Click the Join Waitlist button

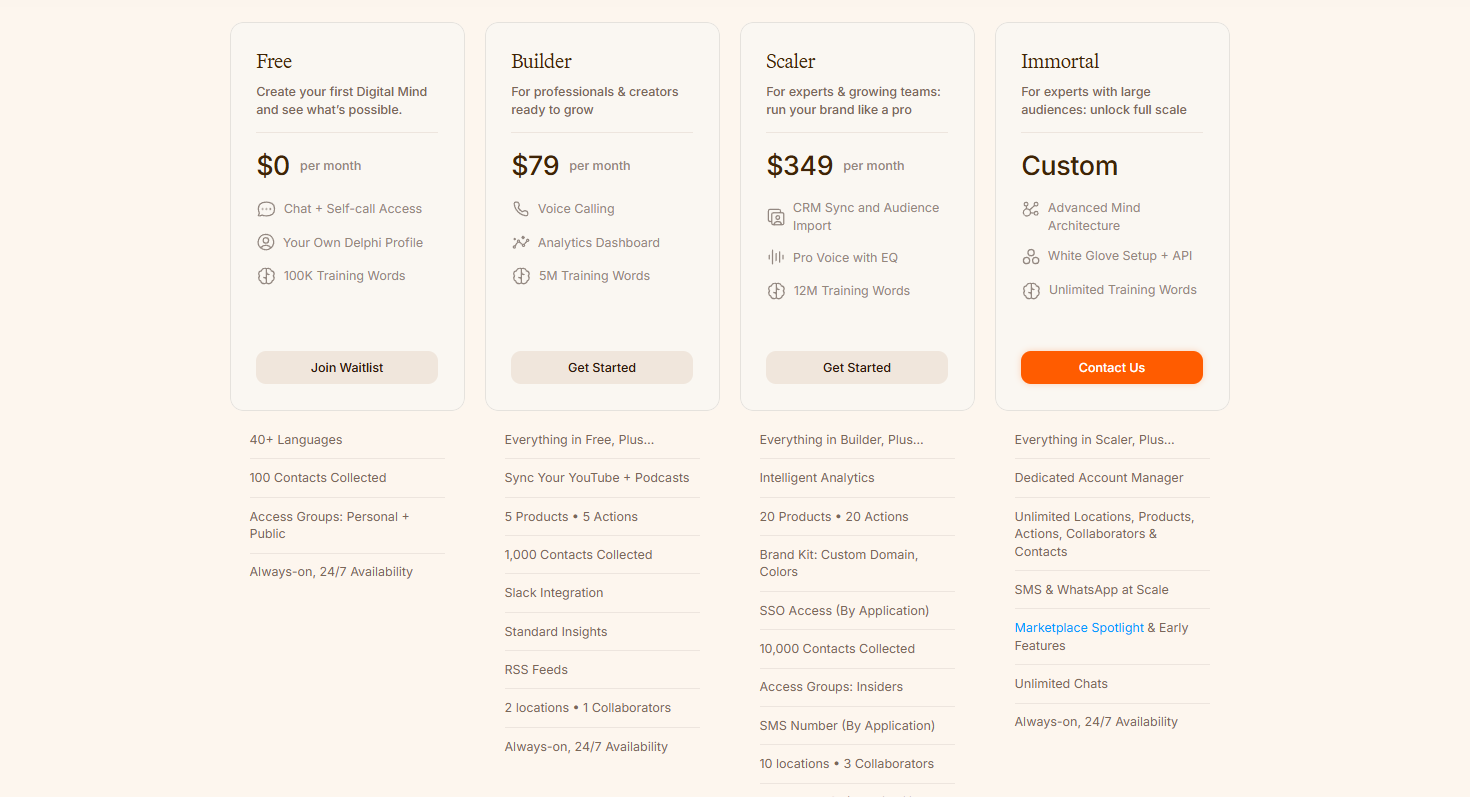[x=347, y=367]
